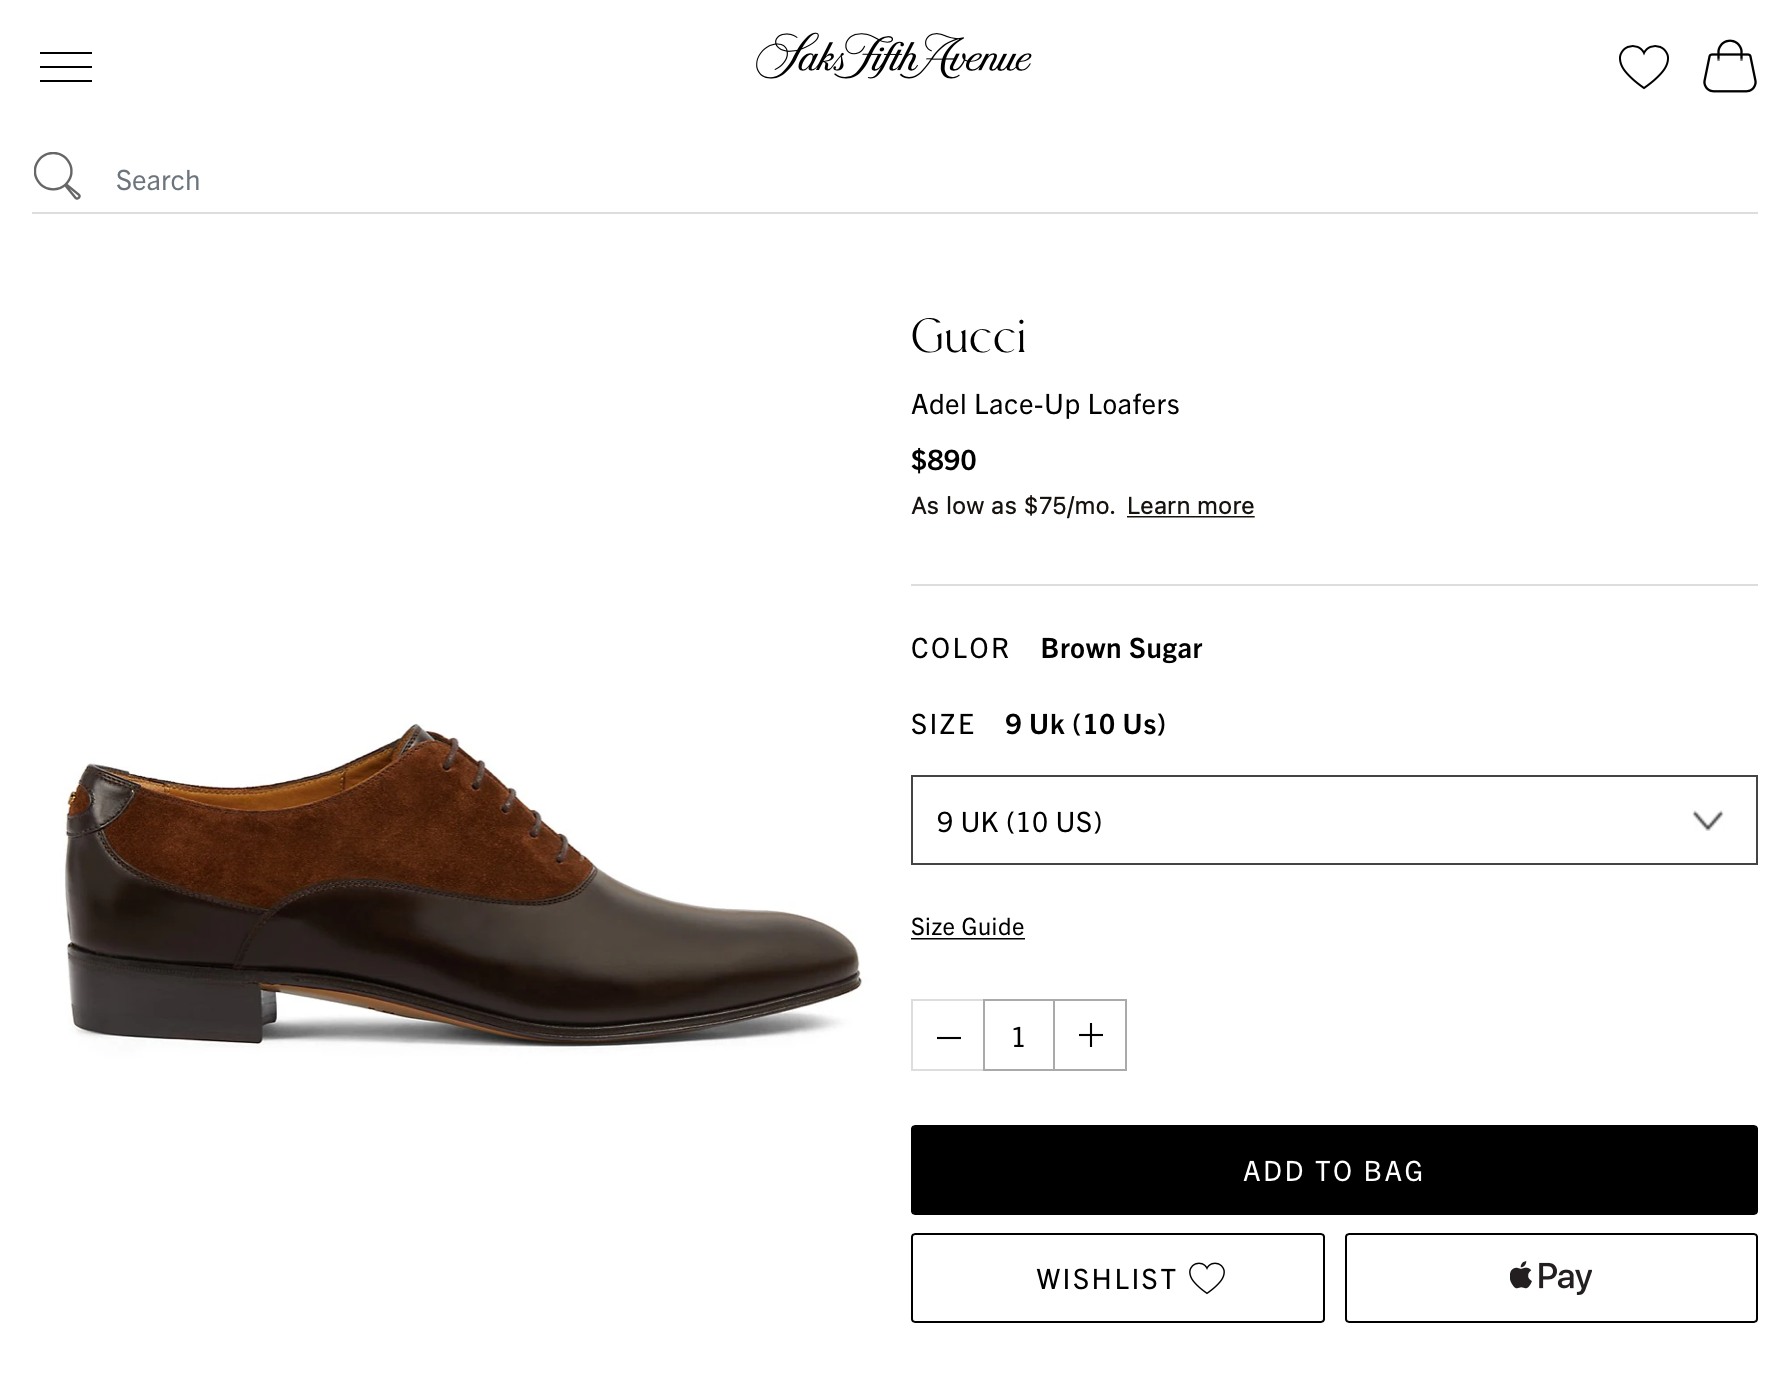Open the Learn more payment link

click(1190, 505)
